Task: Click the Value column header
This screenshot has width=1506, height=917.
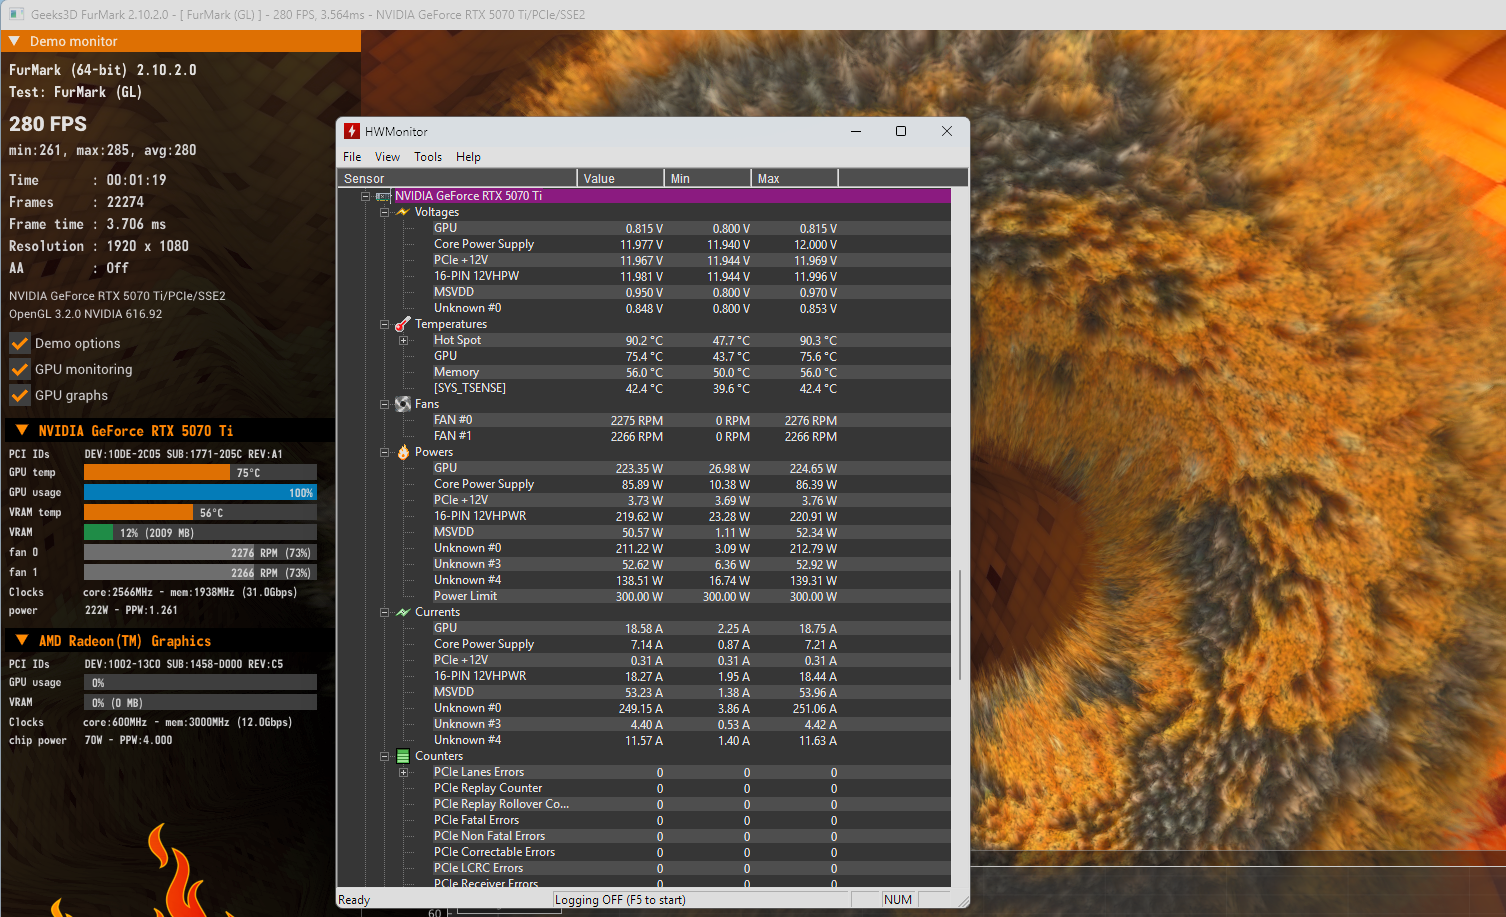Action: click(x=620, y=178)
